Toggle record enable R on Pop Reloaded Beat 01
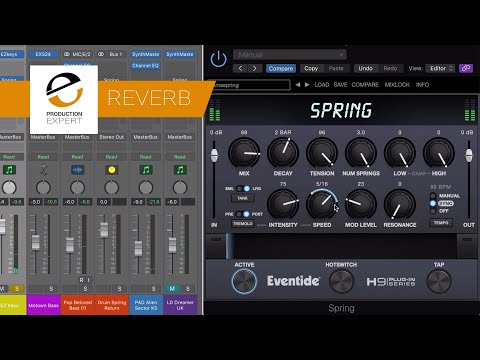Screen dimensions: 480x360 tap(81, 280)
